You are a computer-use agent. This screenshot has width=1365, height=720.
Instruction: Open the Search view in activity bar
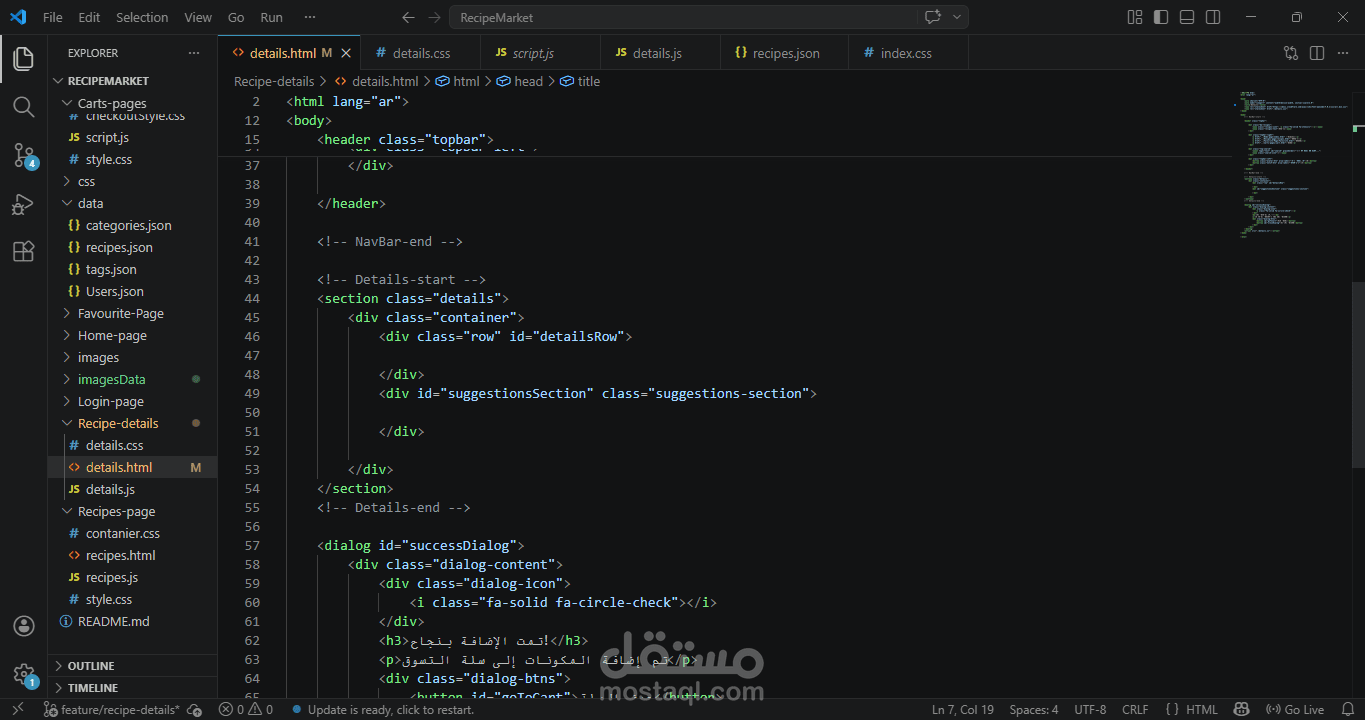(23, 106)
